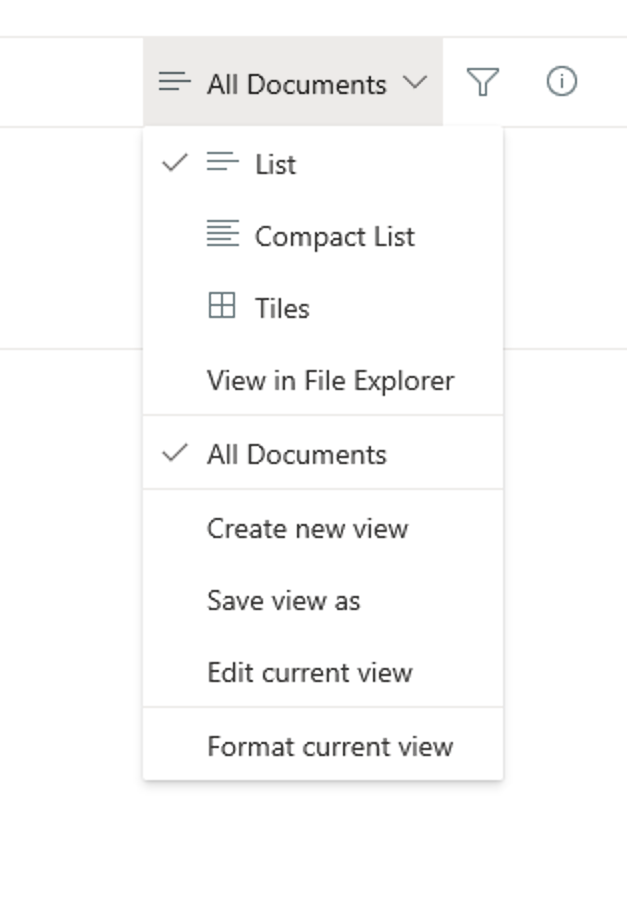Collapse the All Documents view dropdown chevron
The width and height of the screenshot is (627, 915).
click(x=415, y=82)
